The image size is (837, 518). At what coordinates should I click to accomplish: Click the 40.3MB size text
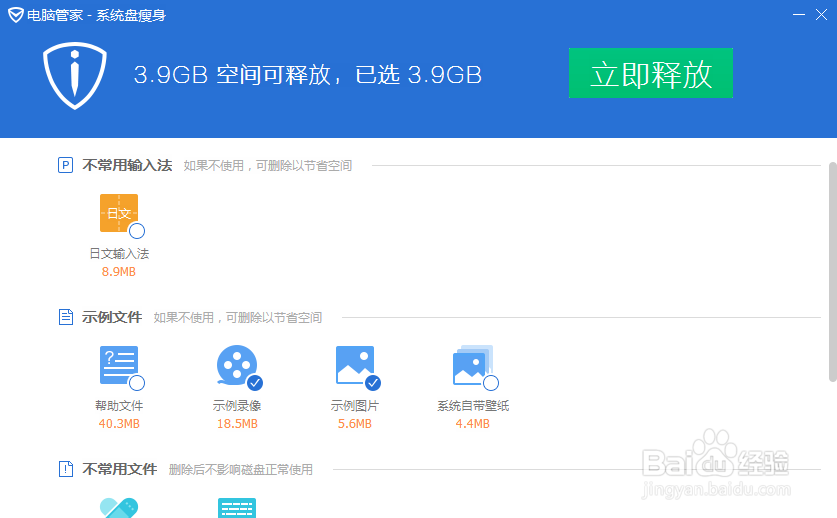(119, 423)
